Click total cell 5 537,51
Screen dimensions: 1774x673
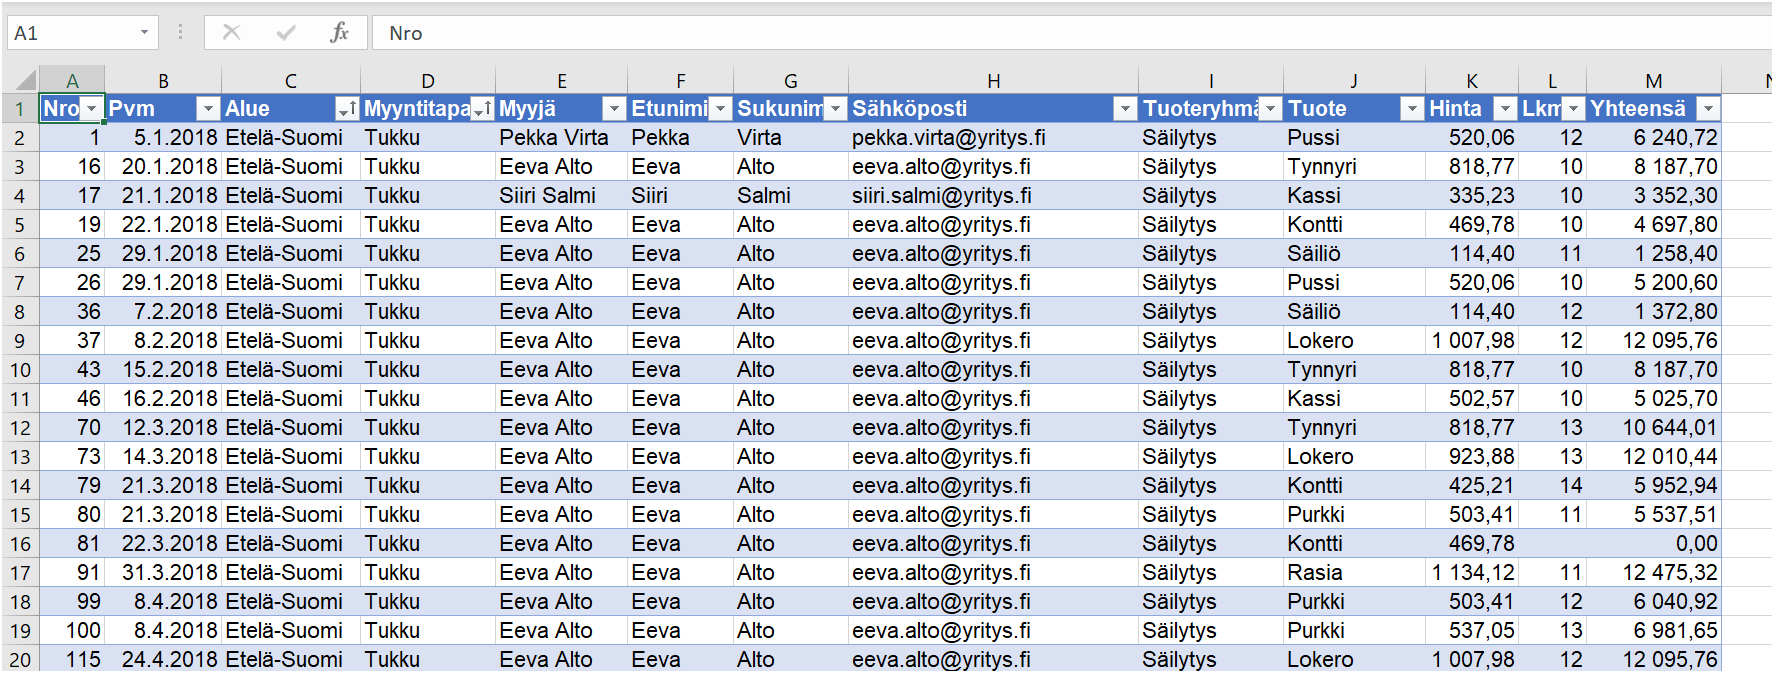pos(1654,515)
